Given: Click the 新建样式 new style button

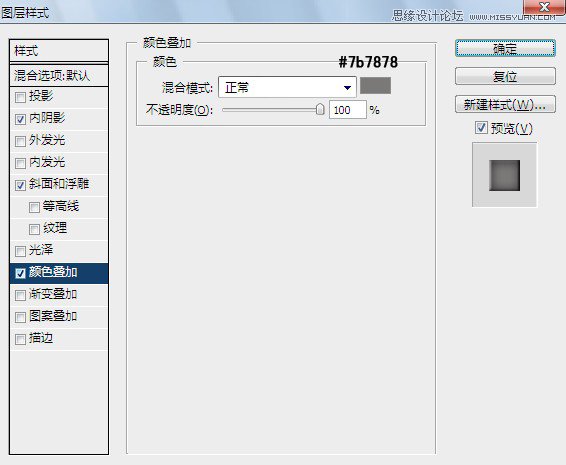Looking at the screenshot, I should tap(505, 104).
